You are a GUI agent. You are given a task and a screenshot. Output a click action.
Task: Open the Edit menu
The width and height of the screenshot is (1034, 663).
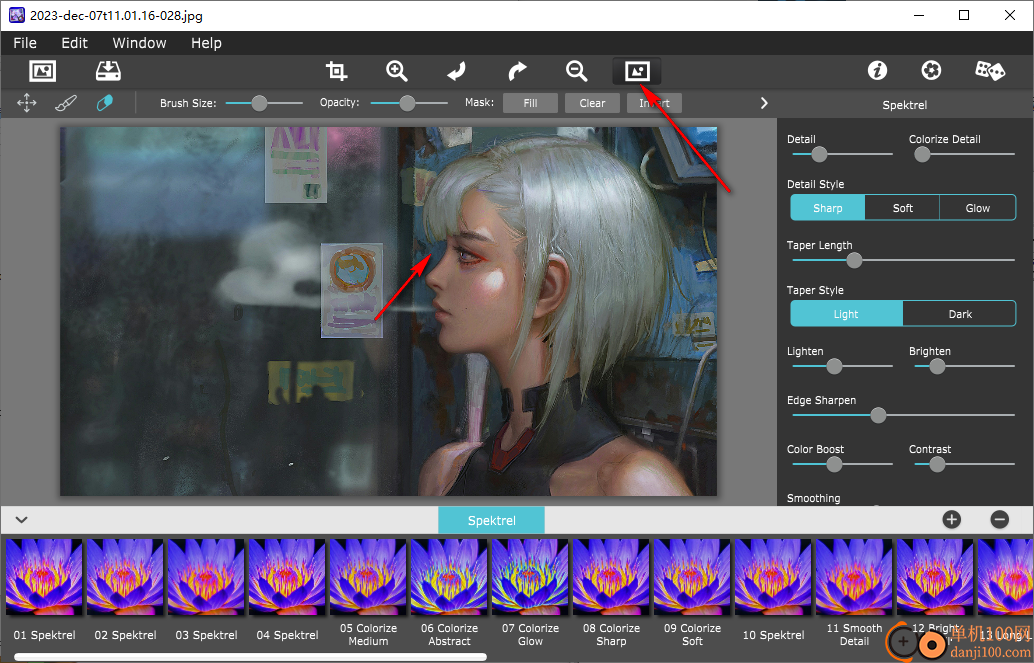point(75,43)
